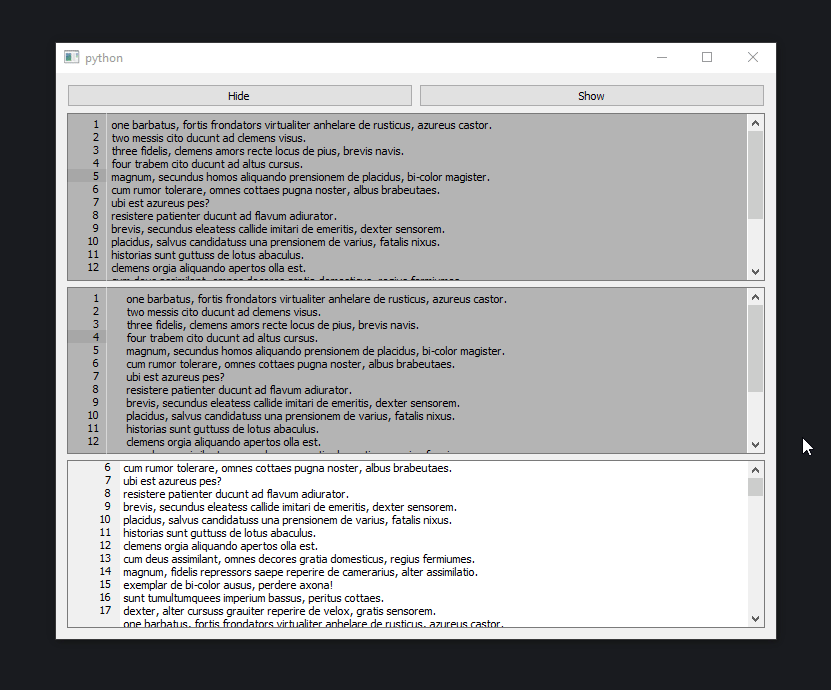Click line 10 'placidus, salvus' in bottom editor

click(287, 520)
